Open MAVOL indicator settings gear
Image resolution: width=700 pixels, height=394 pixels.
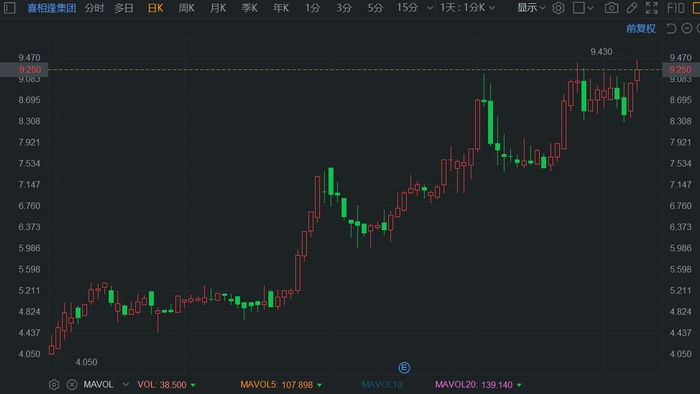(x=54, y=385)
